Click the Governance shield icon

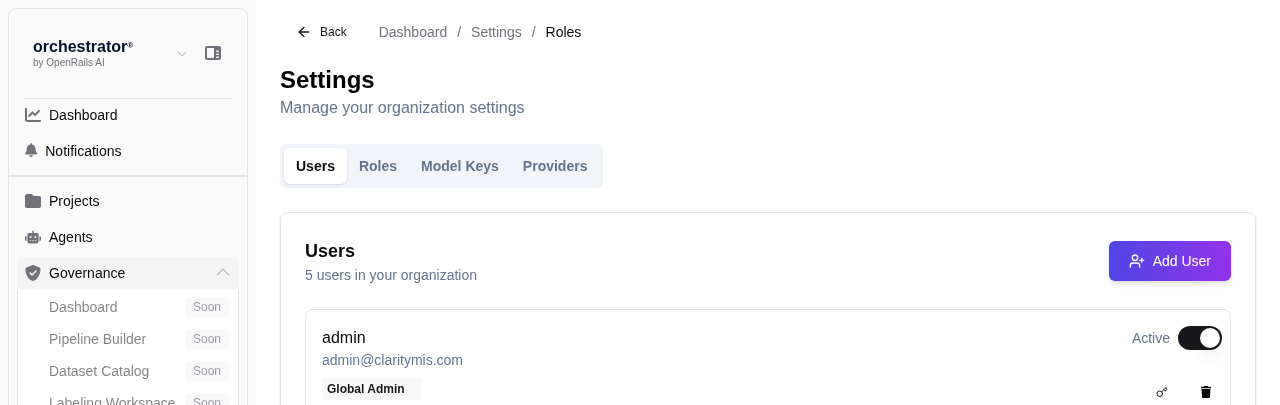point(33,273)
